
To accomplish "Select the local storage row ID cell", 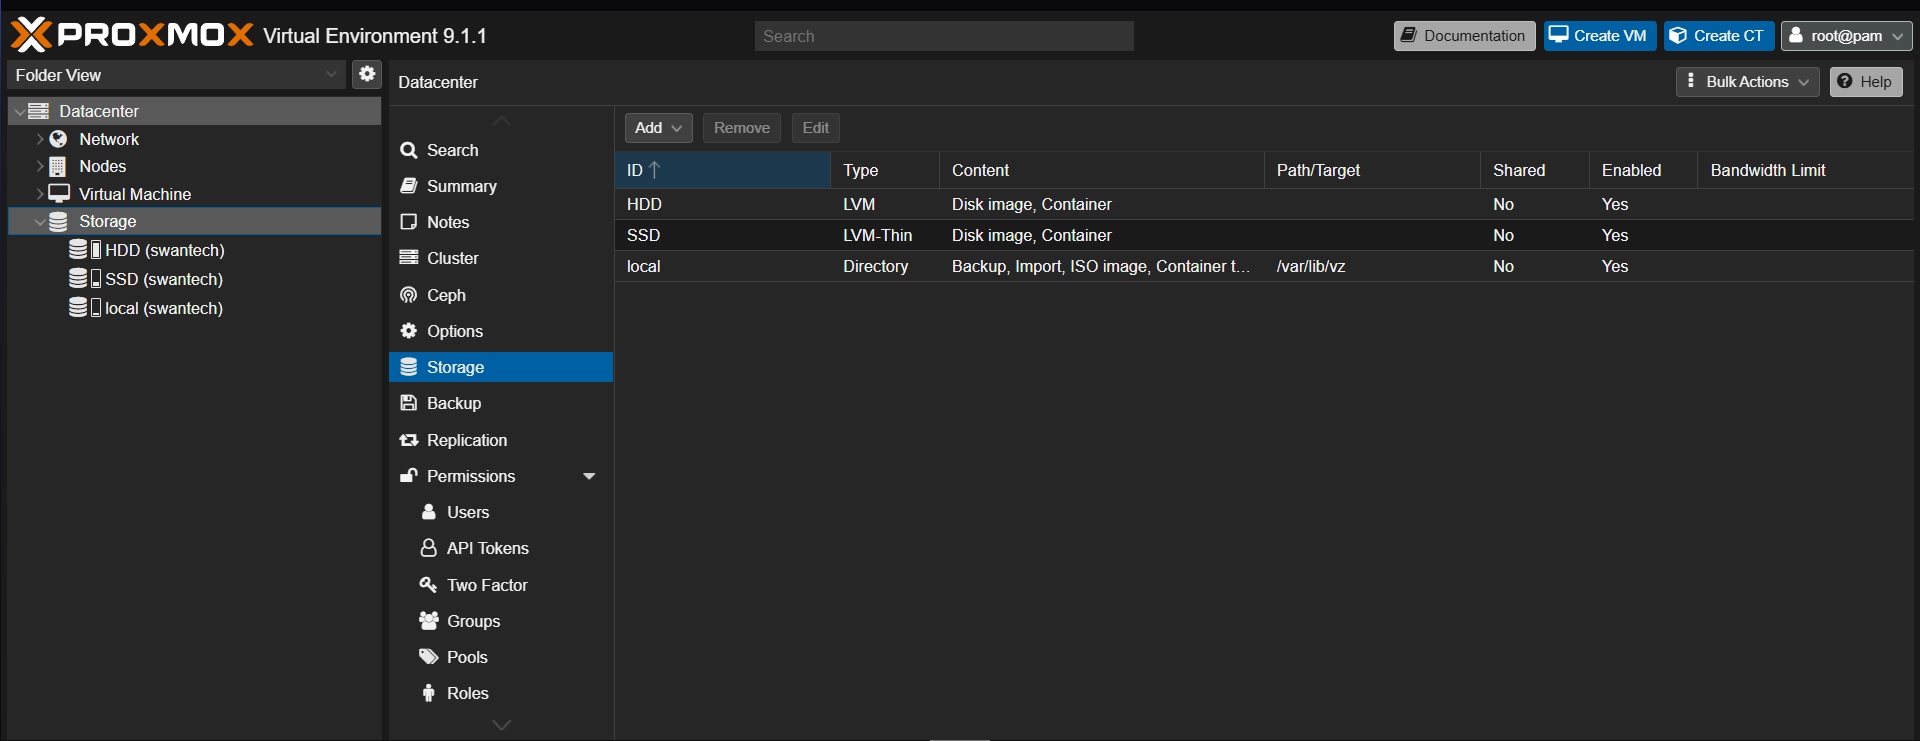I will 722,266.
